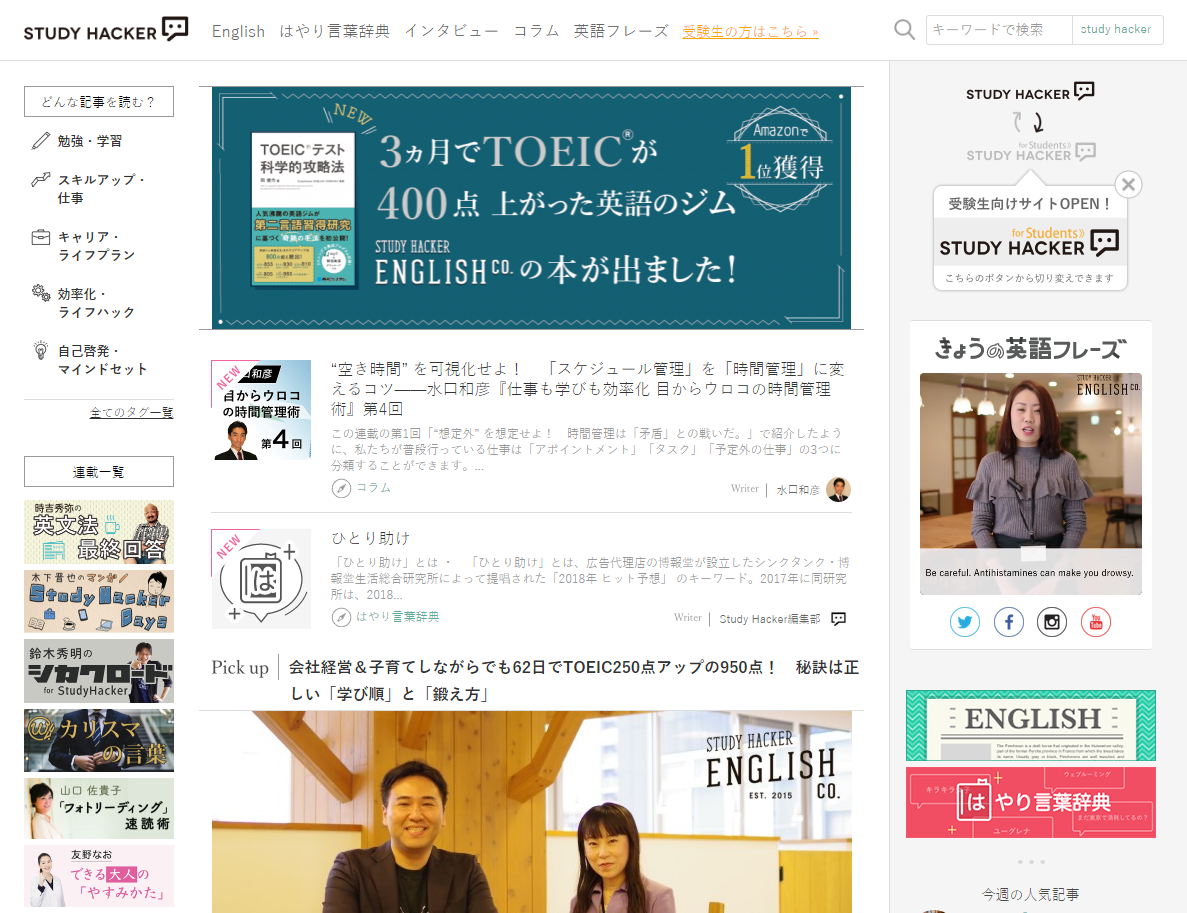Open コラム in top navigation
The width and height of the screenshot is (1187, 913).
click(536, 31)
